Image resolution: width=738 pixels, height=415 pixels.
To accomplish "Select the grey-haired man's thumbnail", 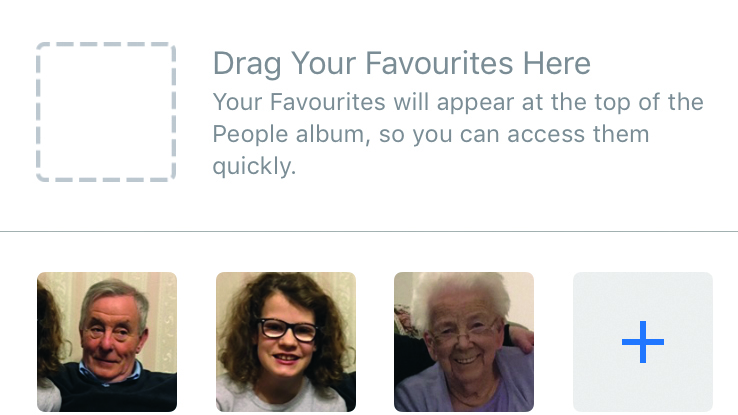I will 107,342.
